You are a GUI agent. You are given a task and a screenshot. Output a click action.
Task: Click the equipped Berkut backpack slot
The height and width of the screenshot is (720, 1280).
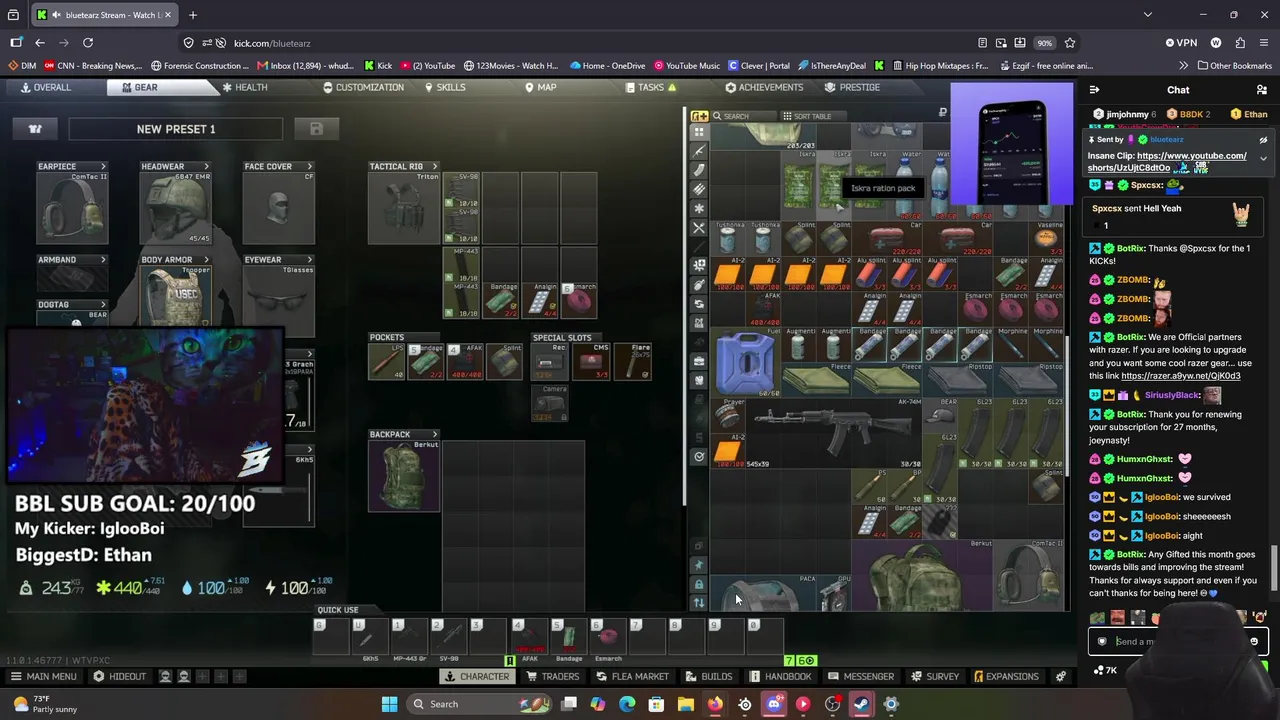pyautogui.click(x=404, y=475)
